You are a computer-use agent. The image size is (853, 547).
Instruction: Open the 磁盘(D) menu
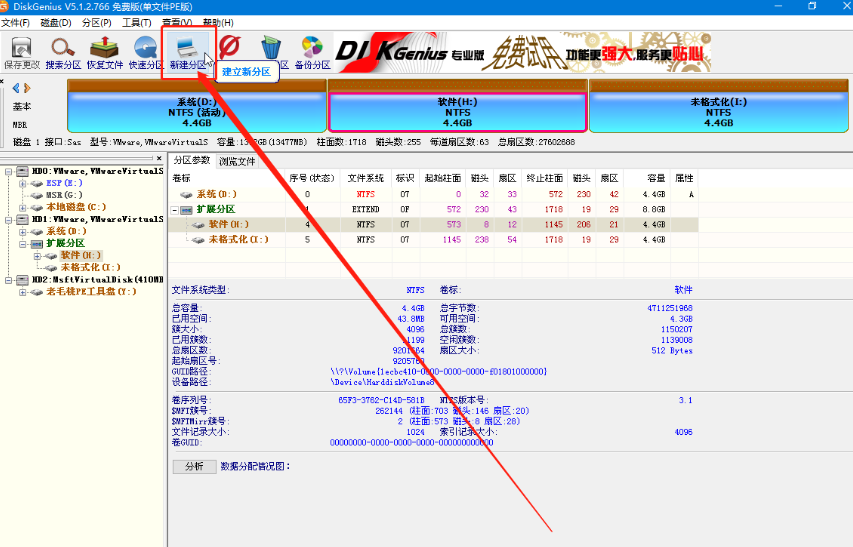[x=56, y=23]
